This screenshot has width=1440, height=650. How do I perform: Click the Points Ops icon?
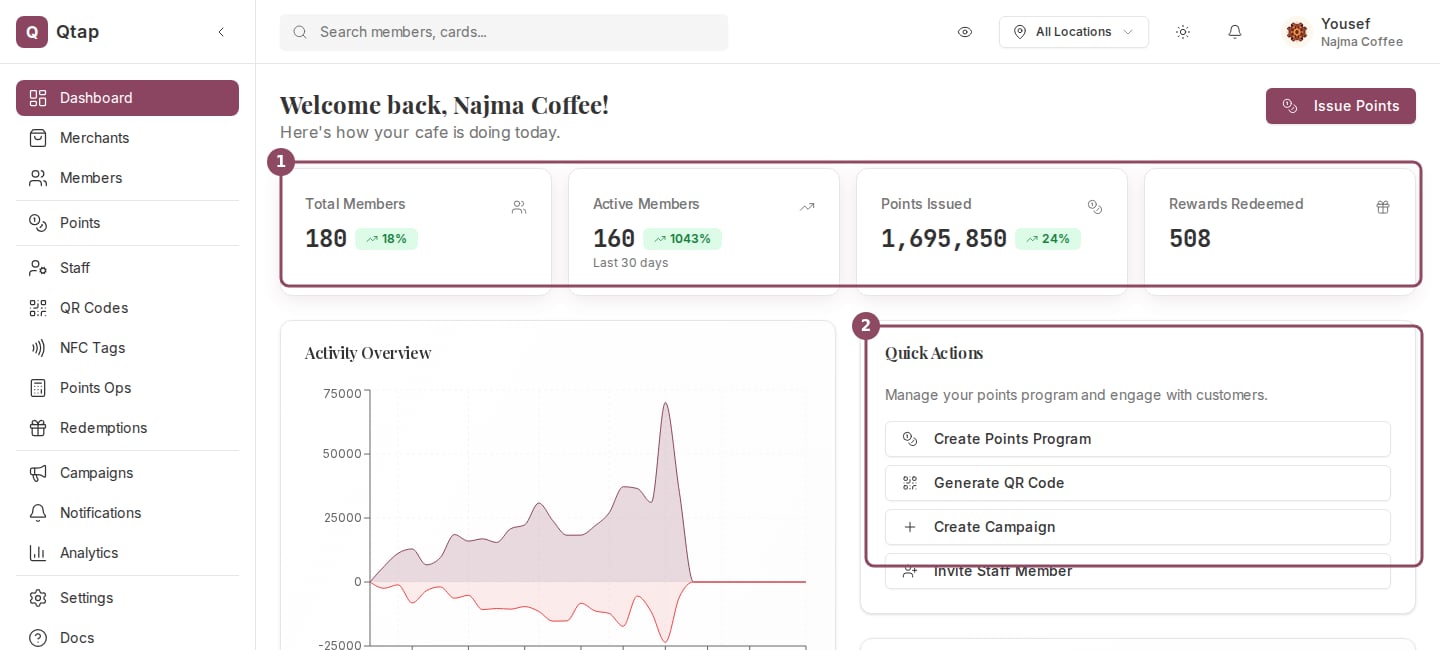38,388
